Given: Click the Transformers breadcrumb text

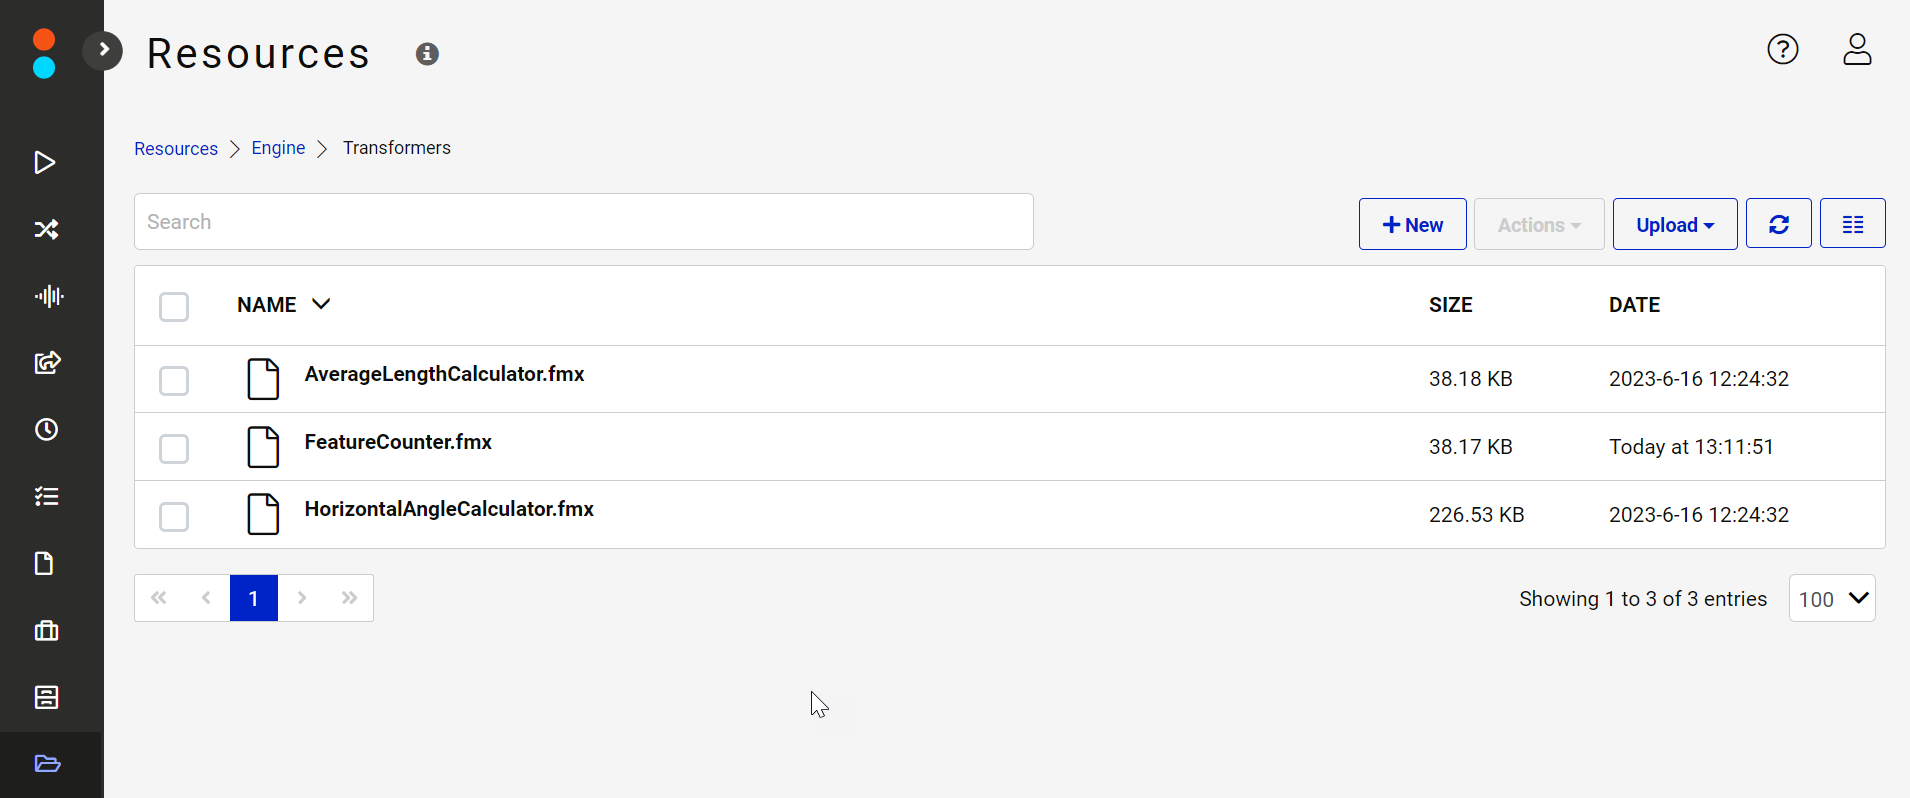Looking at the screenshot, I should tap(397, 148).
